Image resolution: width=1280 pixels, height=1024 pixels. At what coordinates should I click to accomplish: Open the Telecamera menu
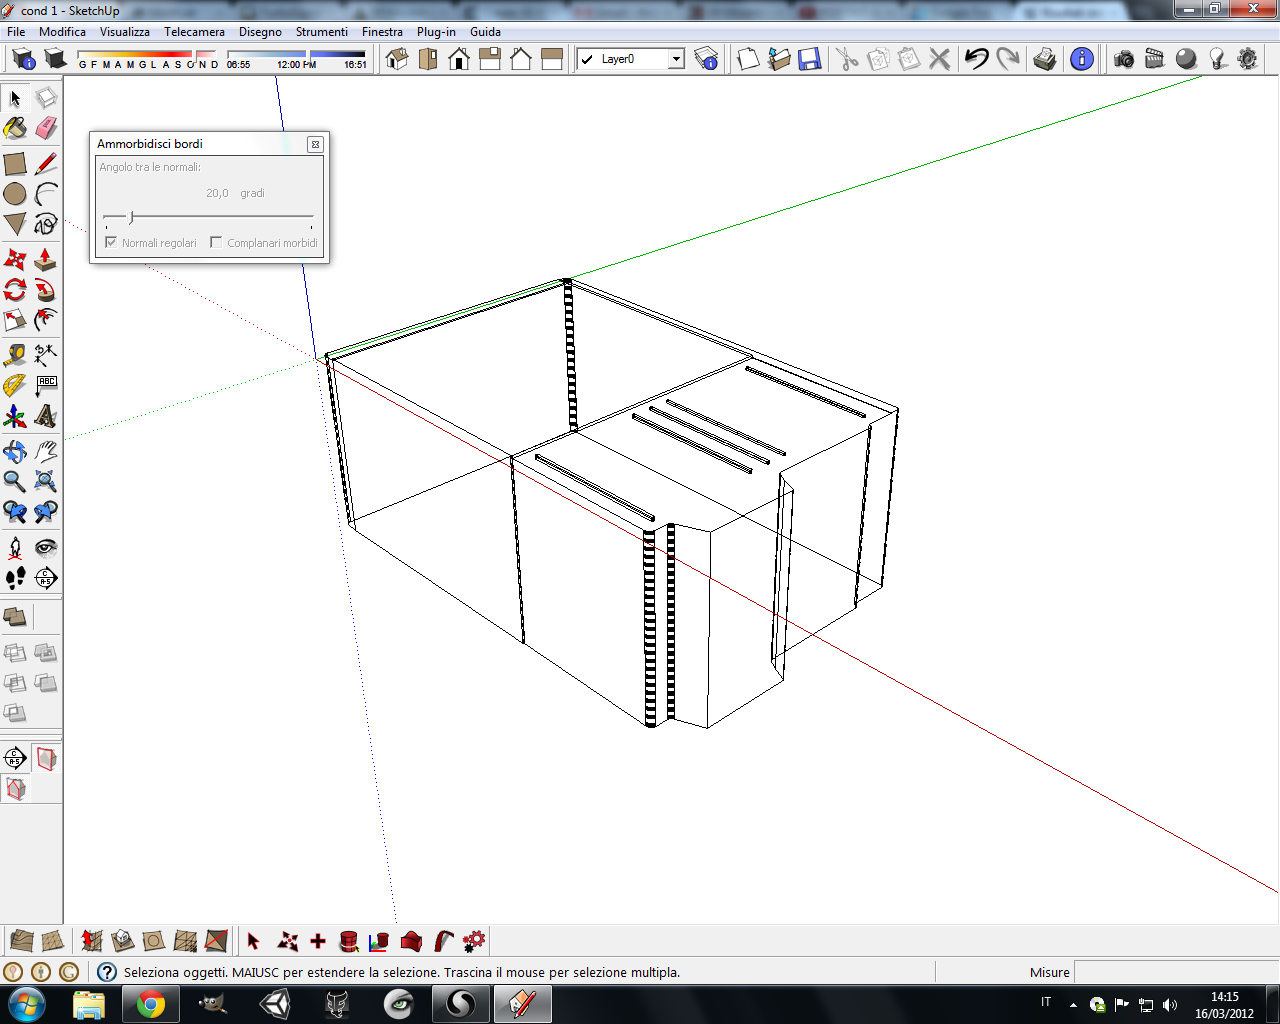[x=195, y=31]
